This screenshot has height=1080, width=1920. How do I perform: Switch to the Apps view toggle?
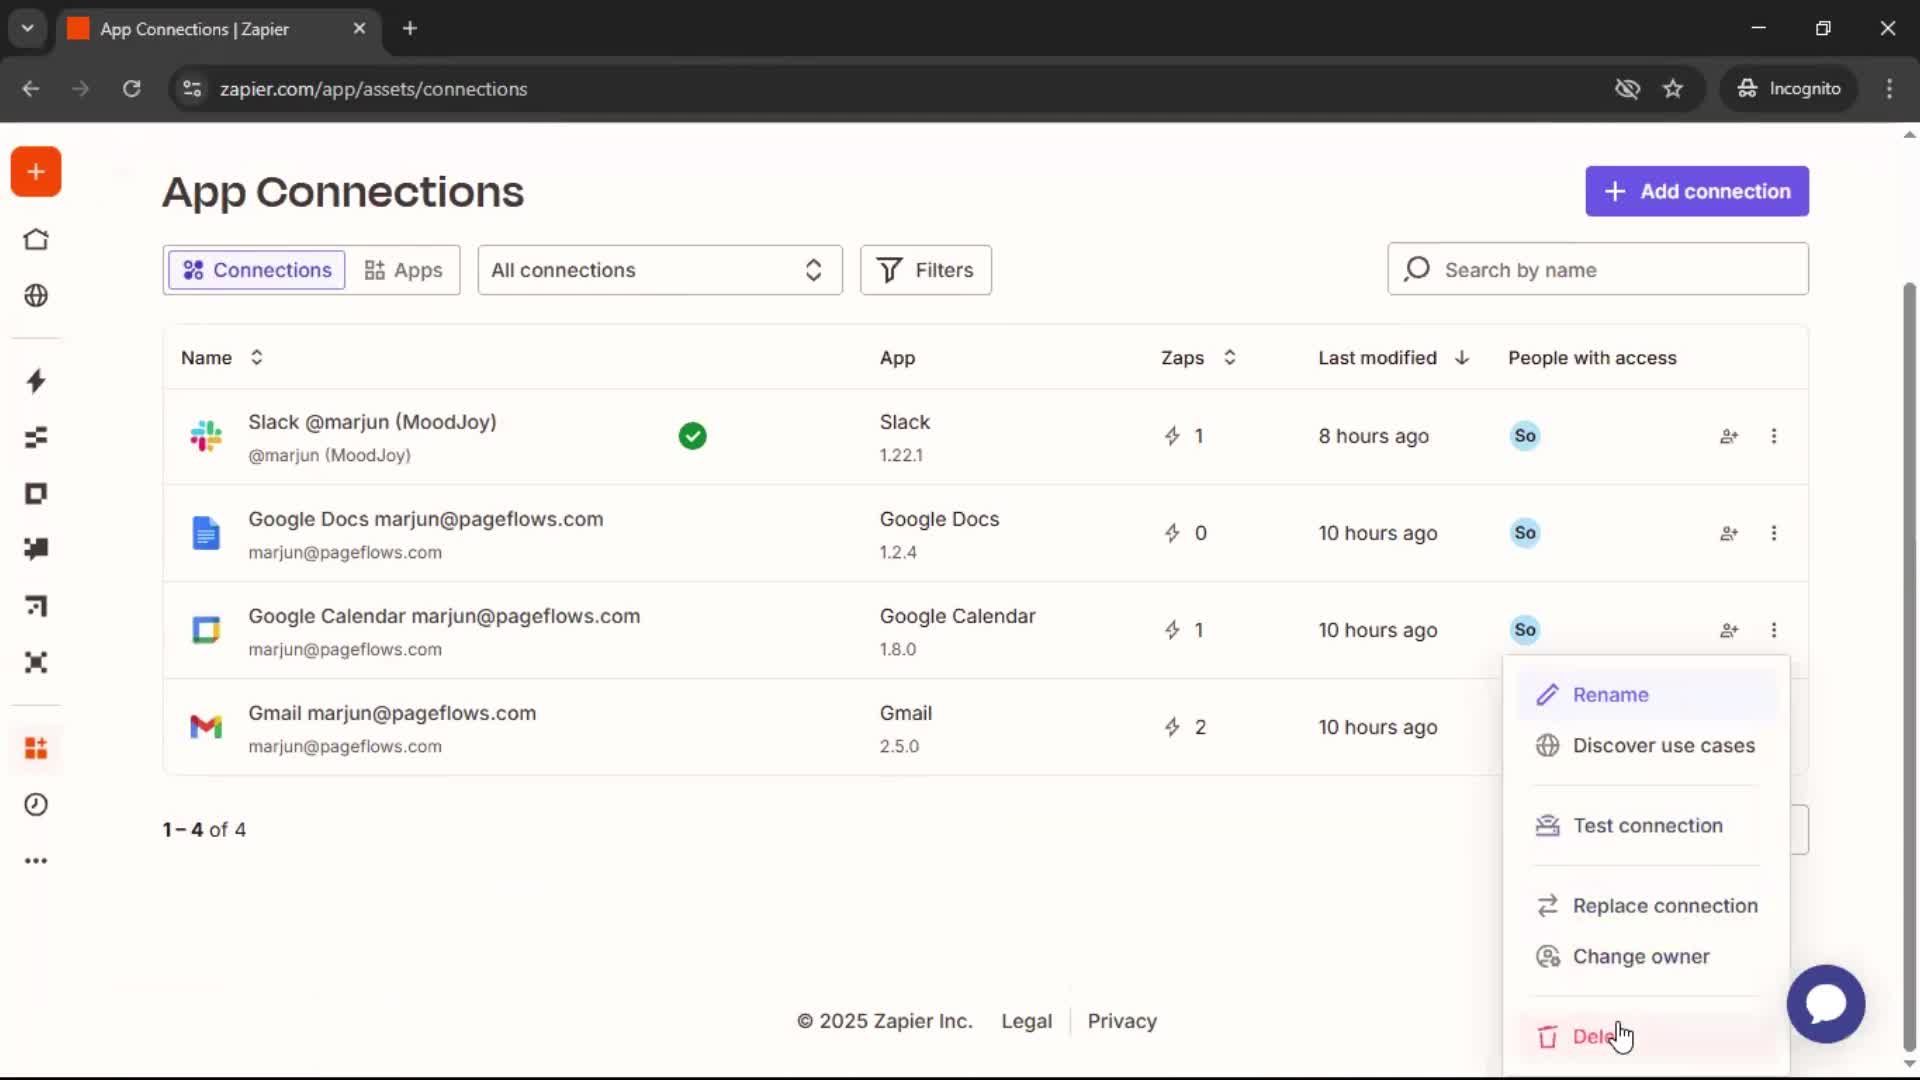click(x=403, y=270)
